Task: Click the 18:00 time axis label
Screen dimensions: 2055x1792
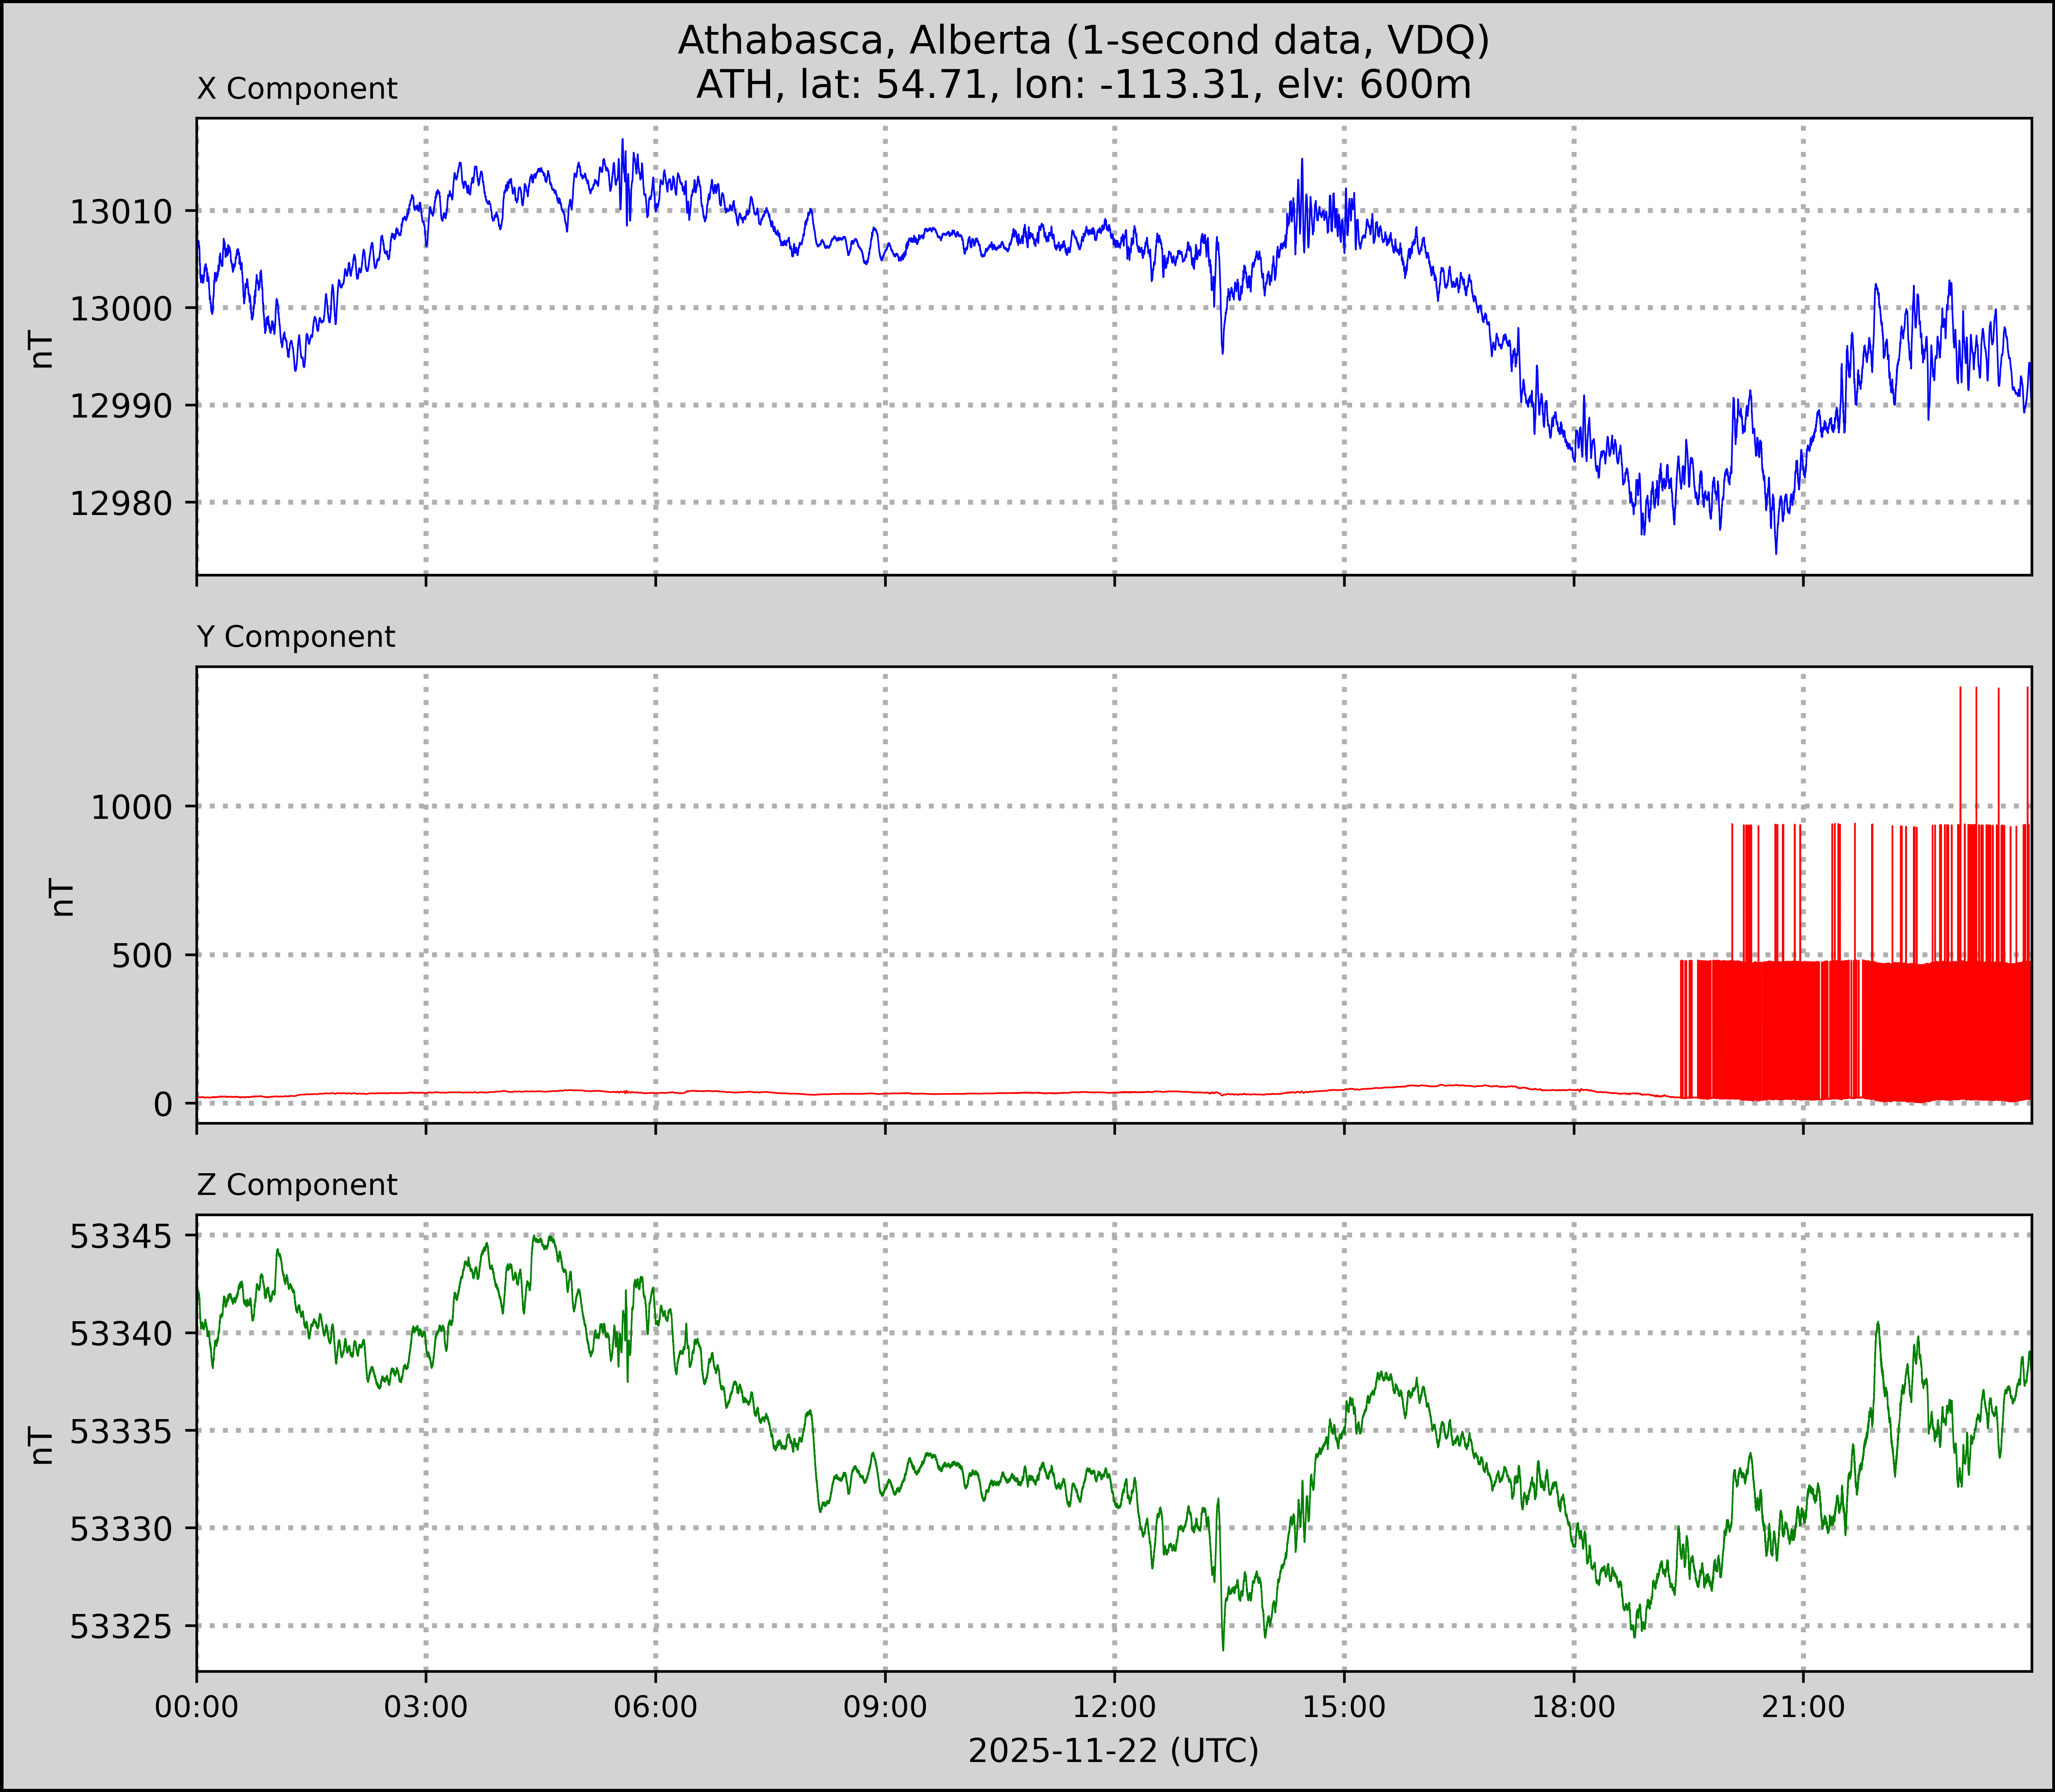Action: click(1574, 1706)
